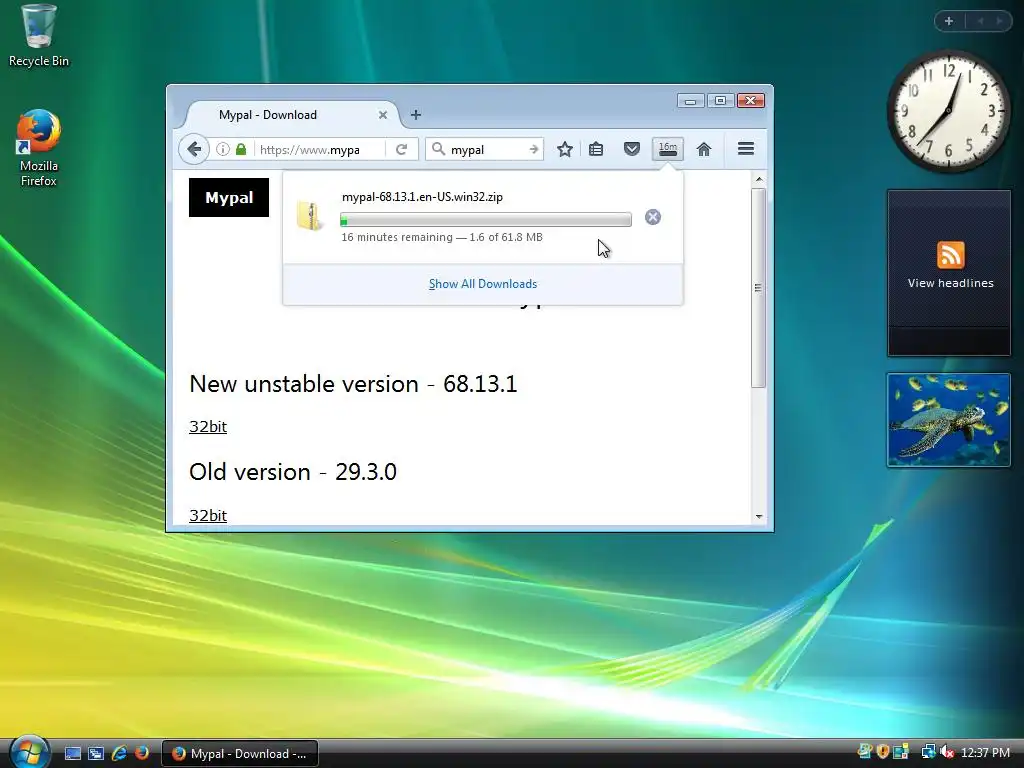Image resolution: width=1024 pixels, height=768 pixels.
Task: Click Switch between windows quick launch icon
Action: (96, 754)
